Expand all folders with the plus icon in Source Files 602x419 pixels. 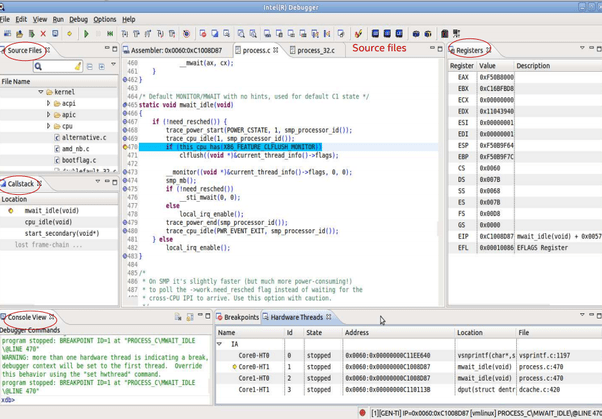click(x=102, y=66)
